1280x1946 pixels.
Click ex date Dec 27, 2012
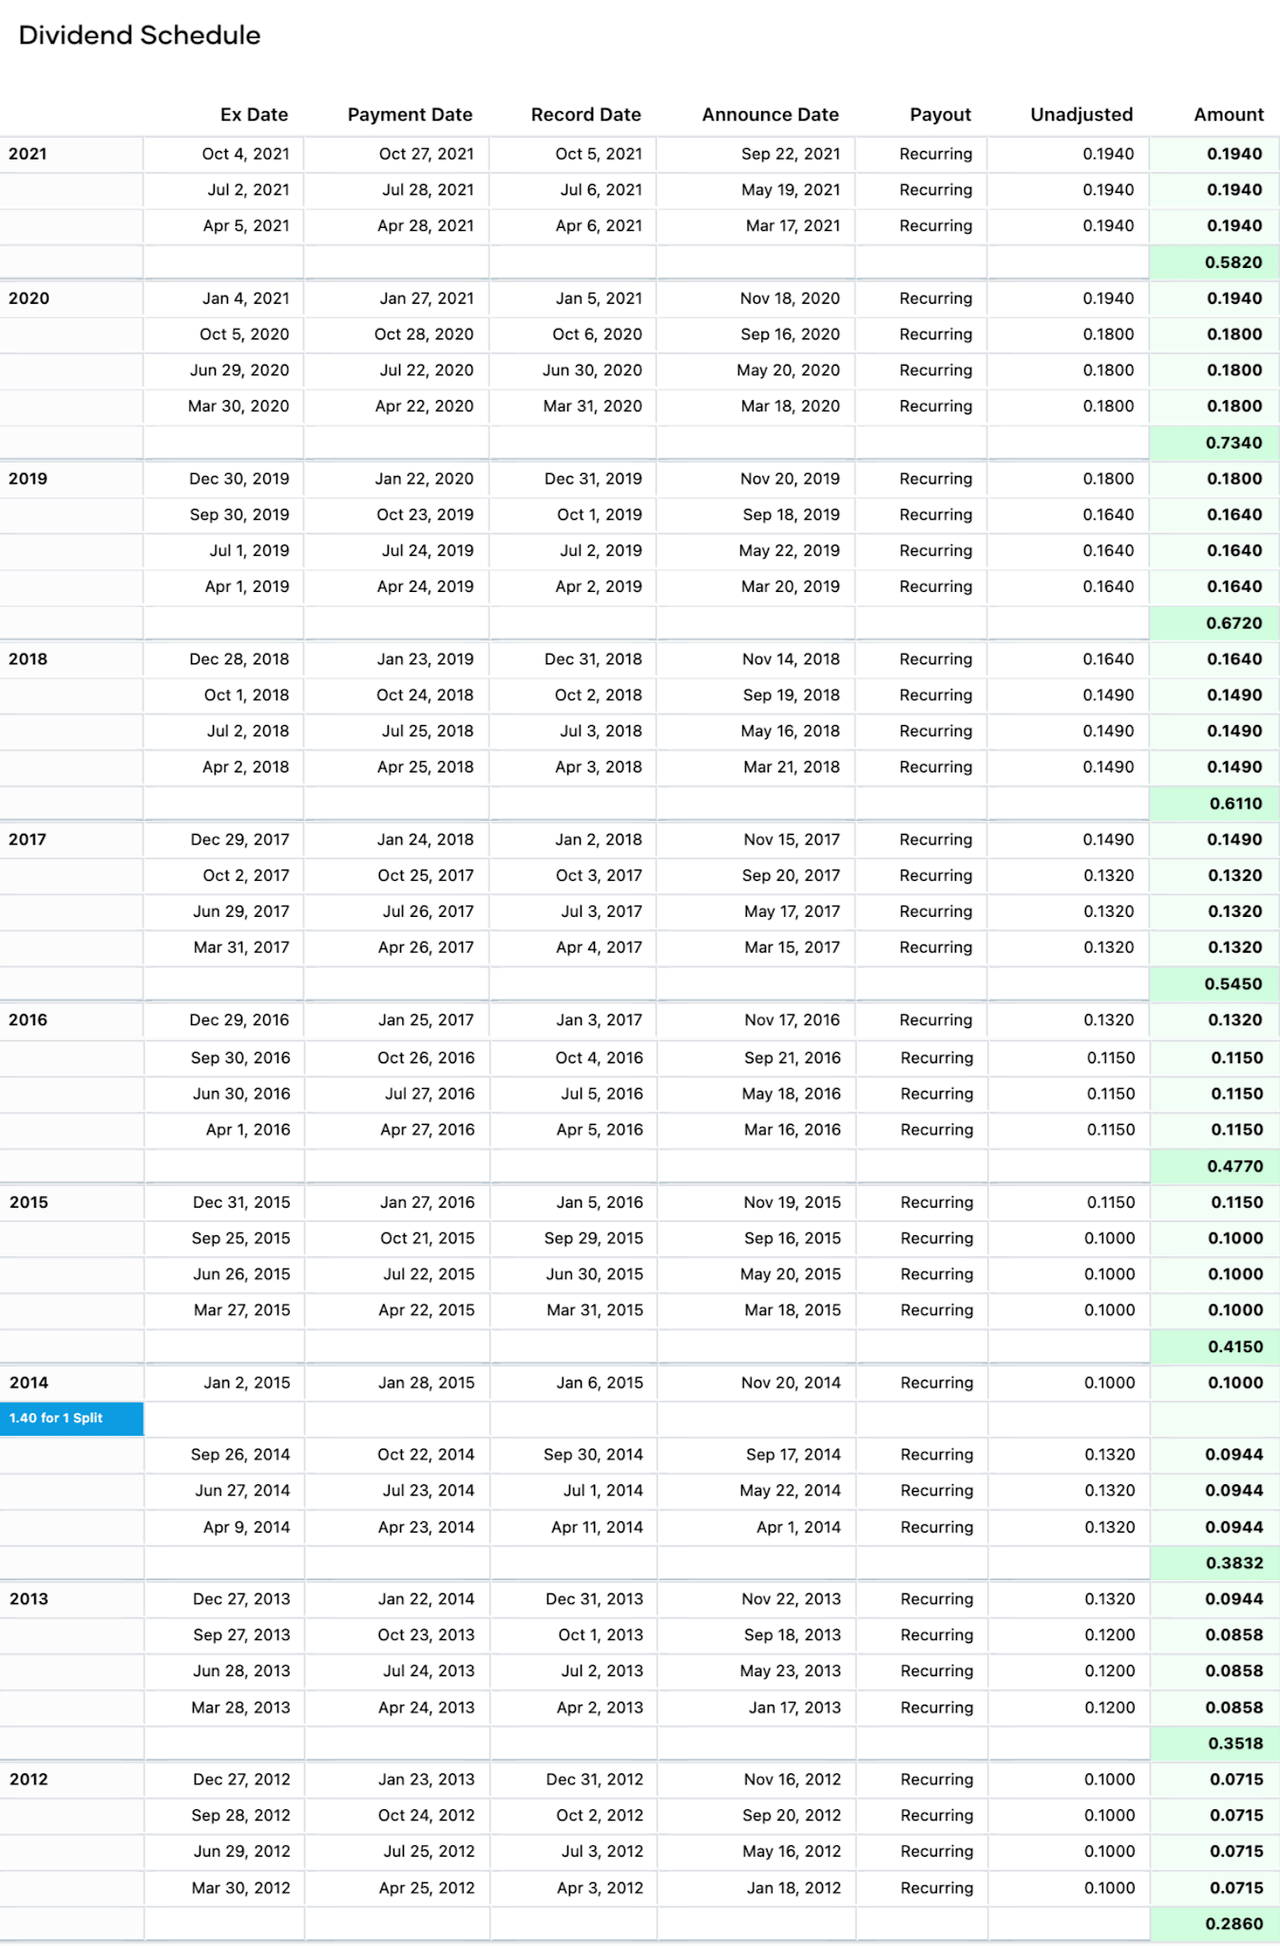(242, 1779)
